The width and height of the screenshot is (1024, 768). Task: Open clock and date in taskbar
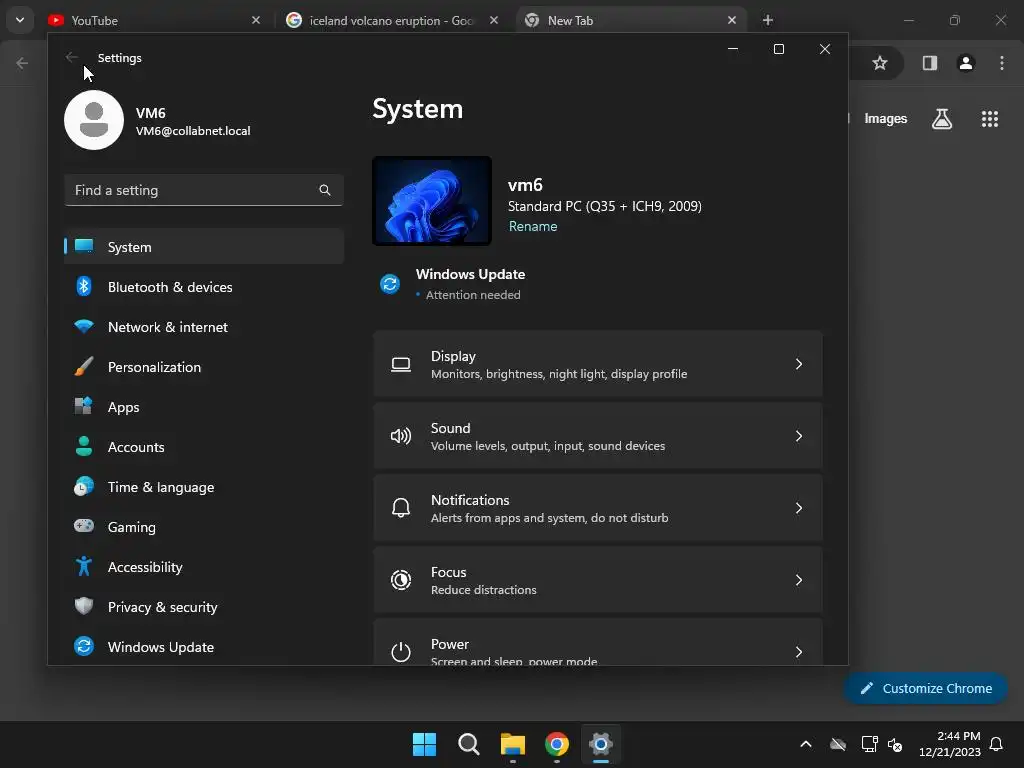(x=950, y=744)
